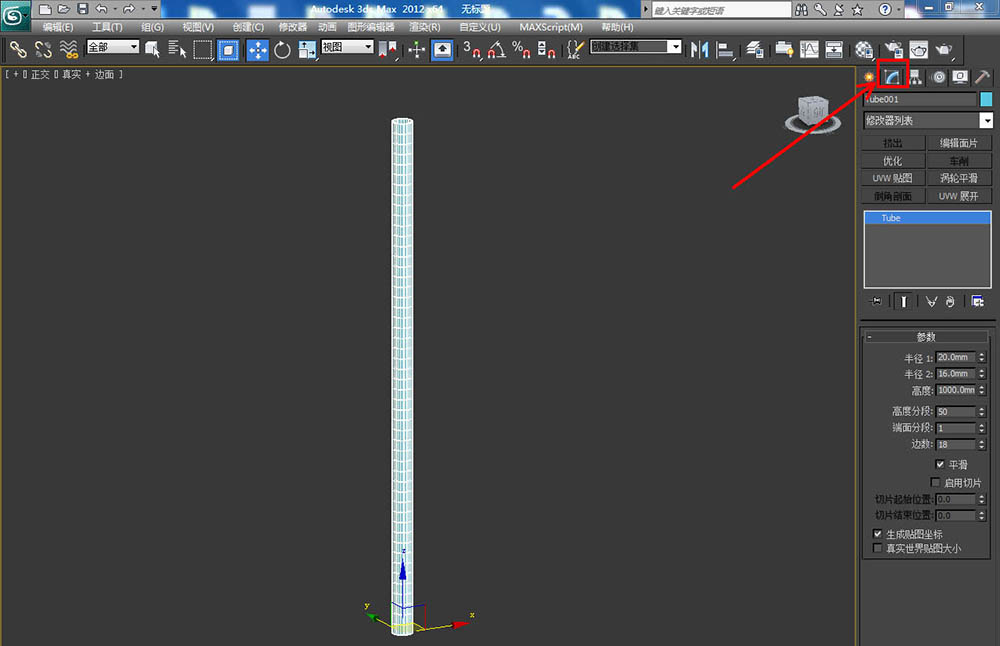Open the Layer Manager icon

coord(755,50)
